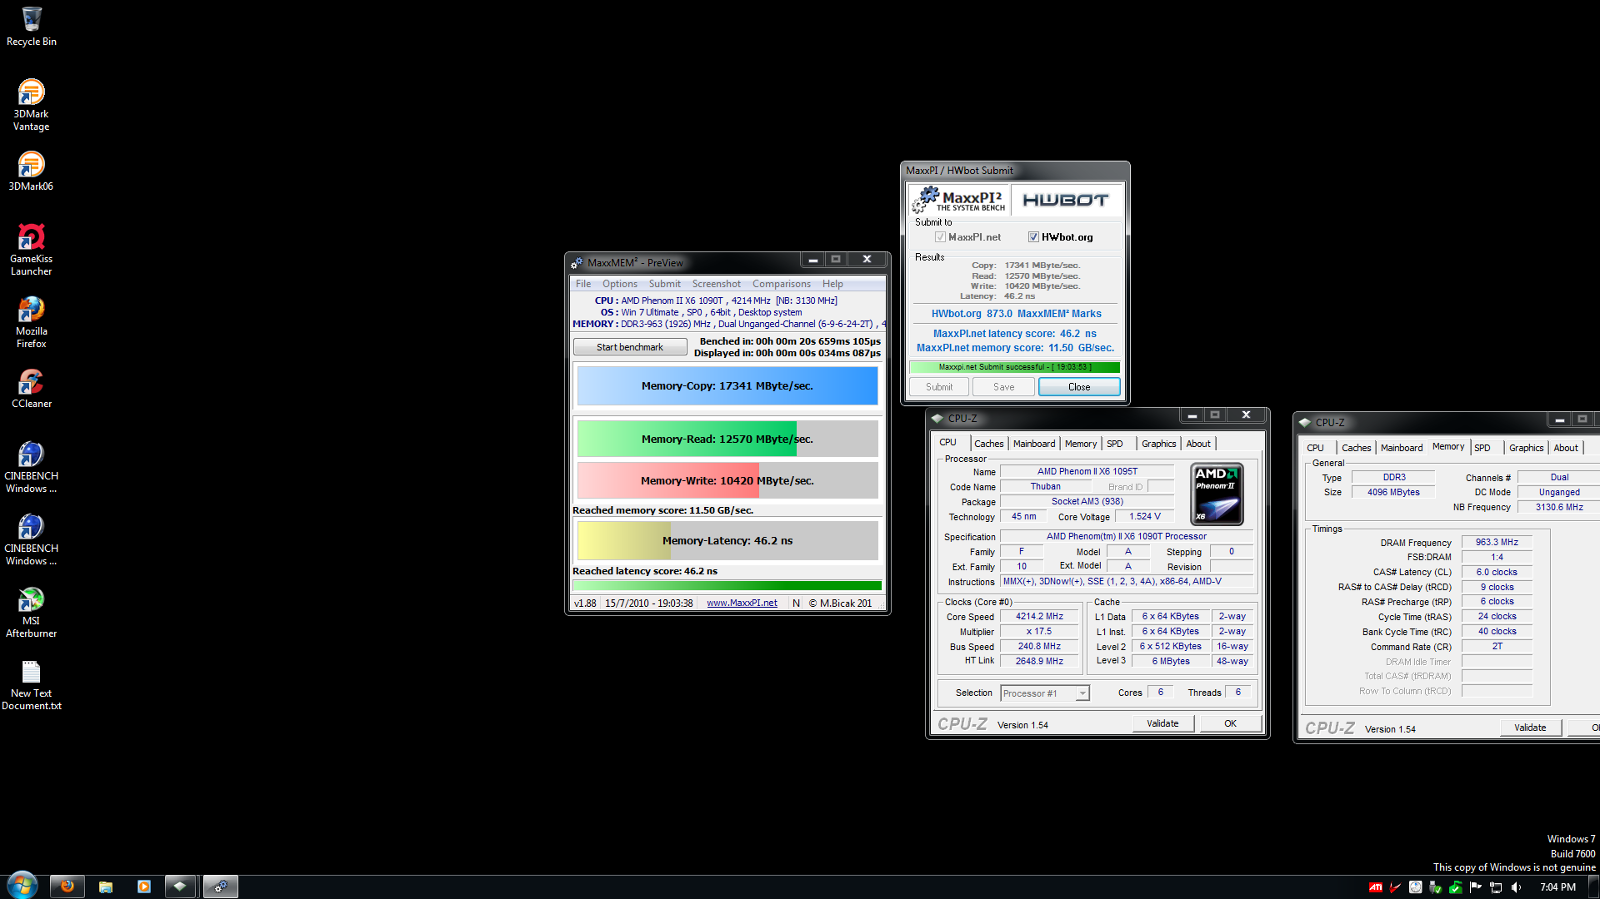
Task: Click MaxxPI² logo in submit window
Action: 959,200
